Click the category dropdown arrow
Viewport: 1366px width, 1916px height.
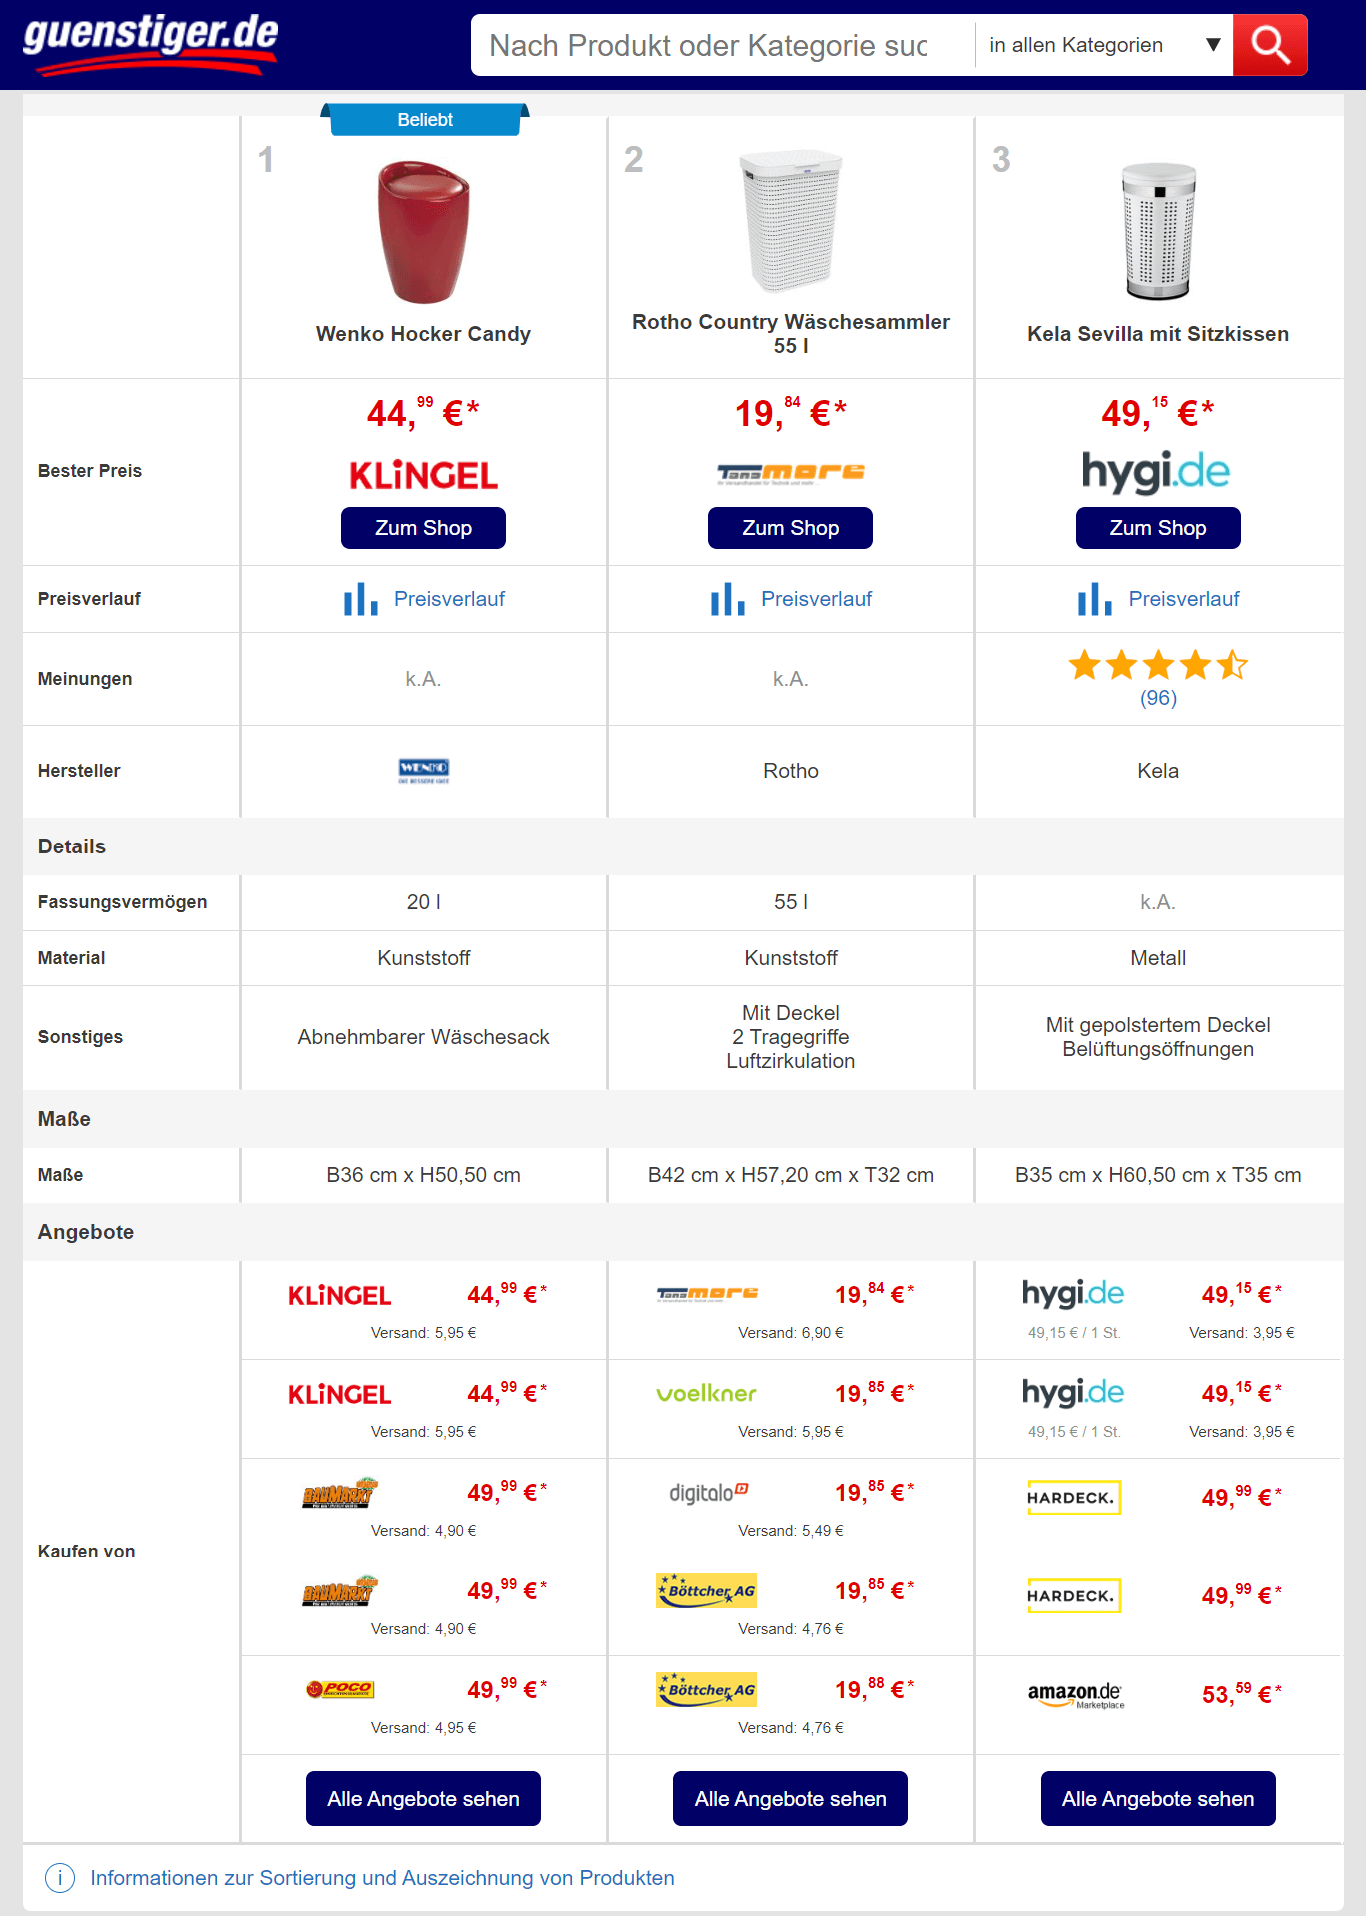[1213, 45]
